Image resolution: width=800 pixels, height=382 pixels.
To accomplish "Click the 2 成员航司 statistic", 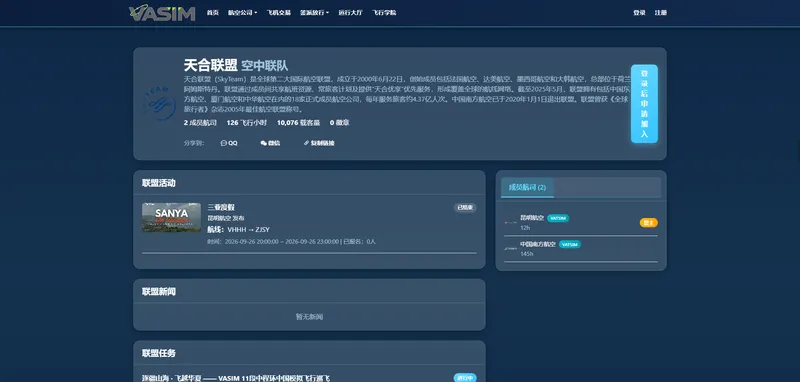I will [x=200, y=123].
